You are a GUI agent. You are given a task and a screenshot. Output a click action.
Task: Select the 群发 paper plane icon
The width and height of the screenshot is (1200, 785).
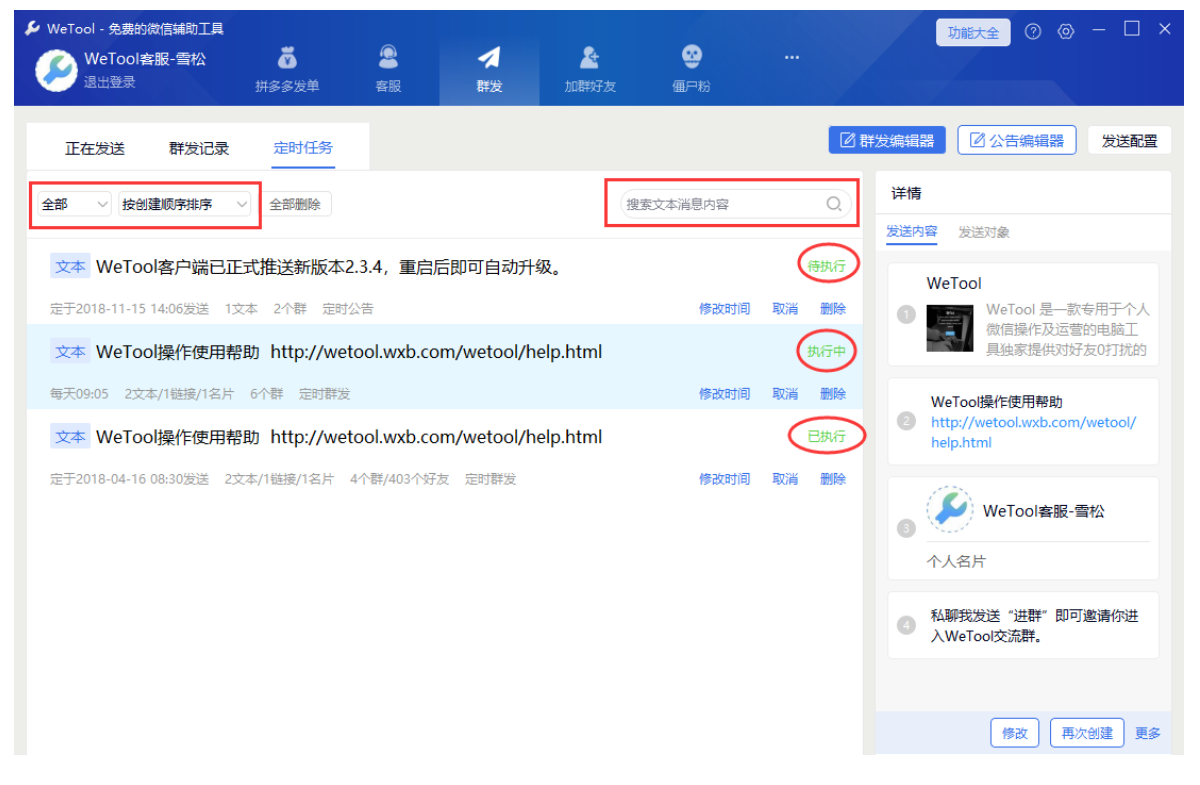coord(489,57)
